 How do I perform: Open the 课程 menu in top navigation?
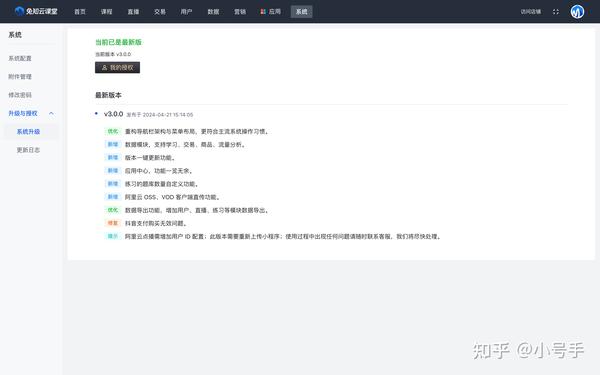106,11
